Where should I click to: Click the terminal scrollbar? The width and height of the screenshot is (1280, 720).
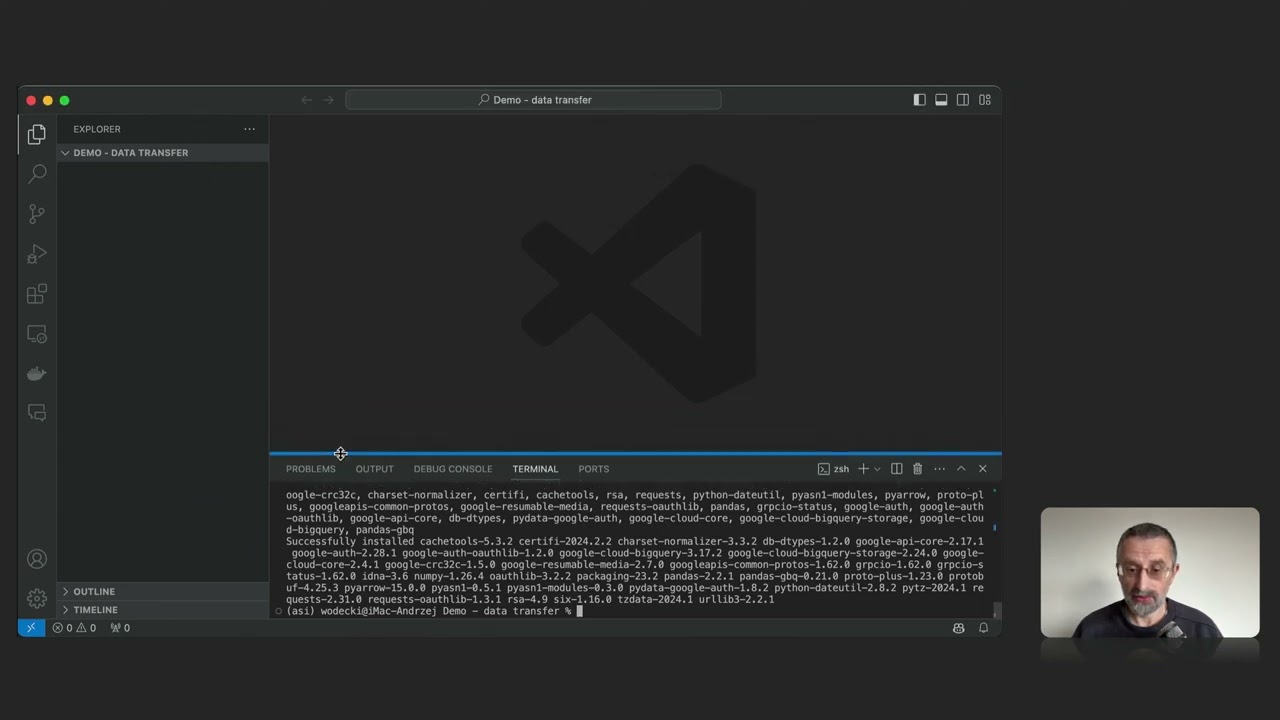pos(996,610)
